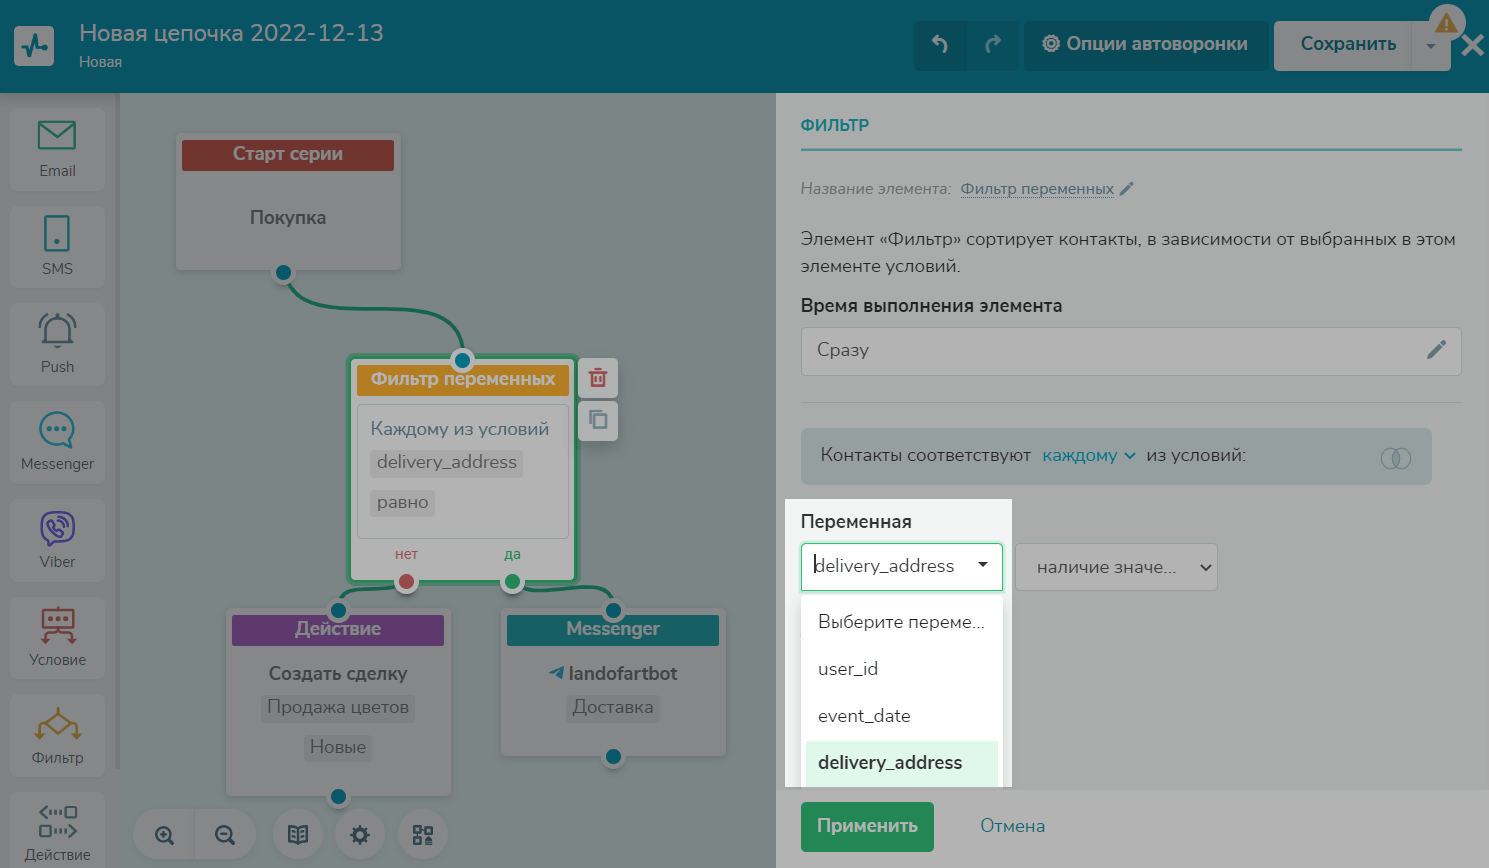Close the chain editor with the X

point(1472,45)
